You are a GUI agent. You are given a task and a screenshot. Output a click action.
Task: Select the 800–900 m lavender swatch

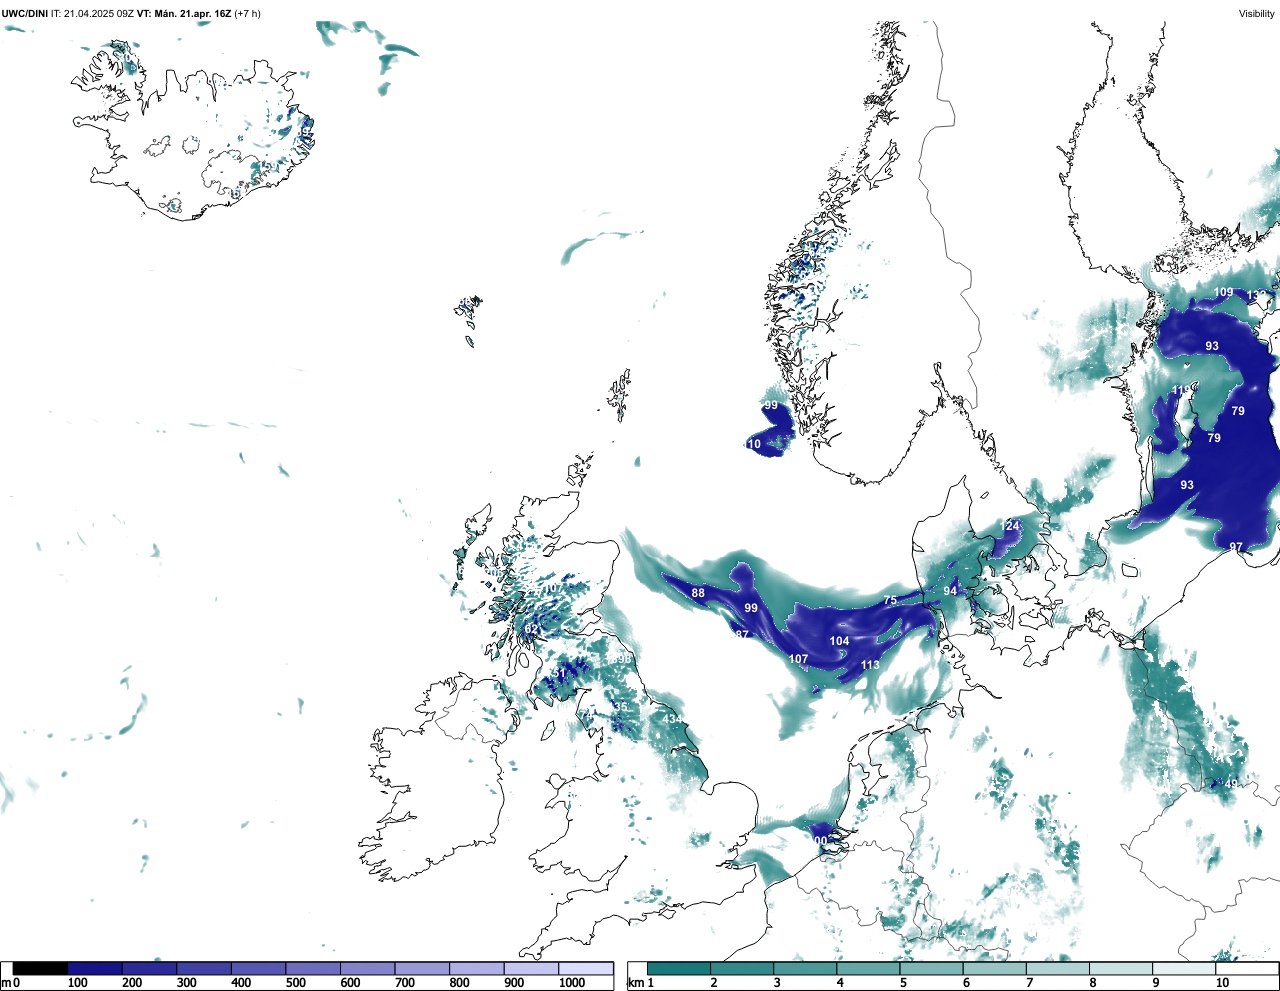pyautogui.click(x=477, y=968)
